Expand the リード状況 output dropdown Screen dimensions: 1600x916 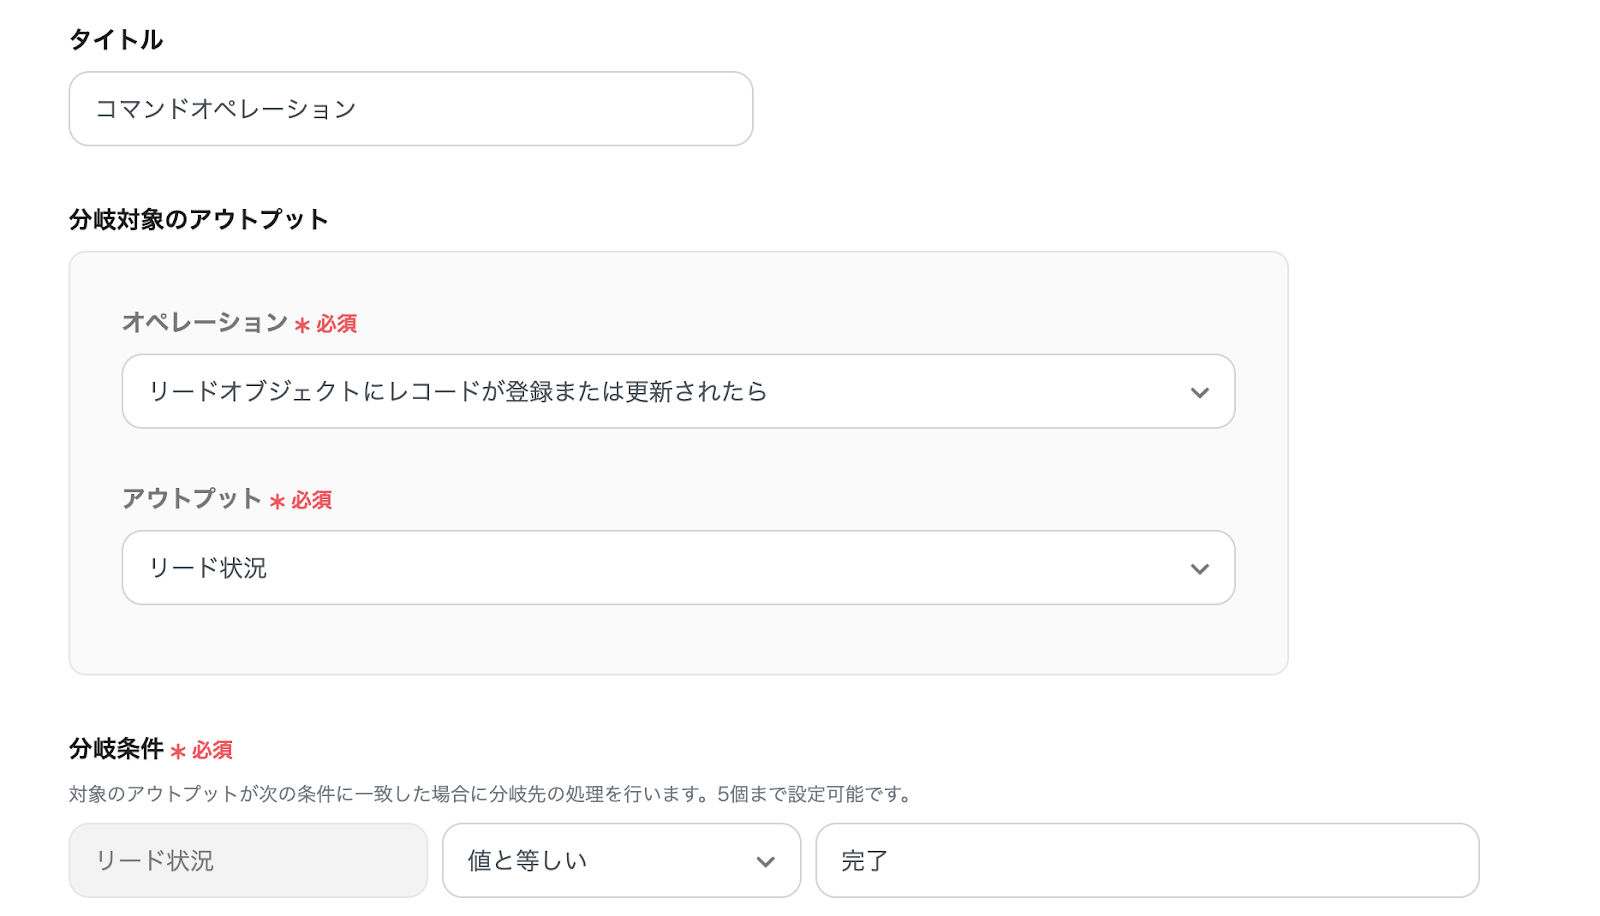(x=677, y=568)
